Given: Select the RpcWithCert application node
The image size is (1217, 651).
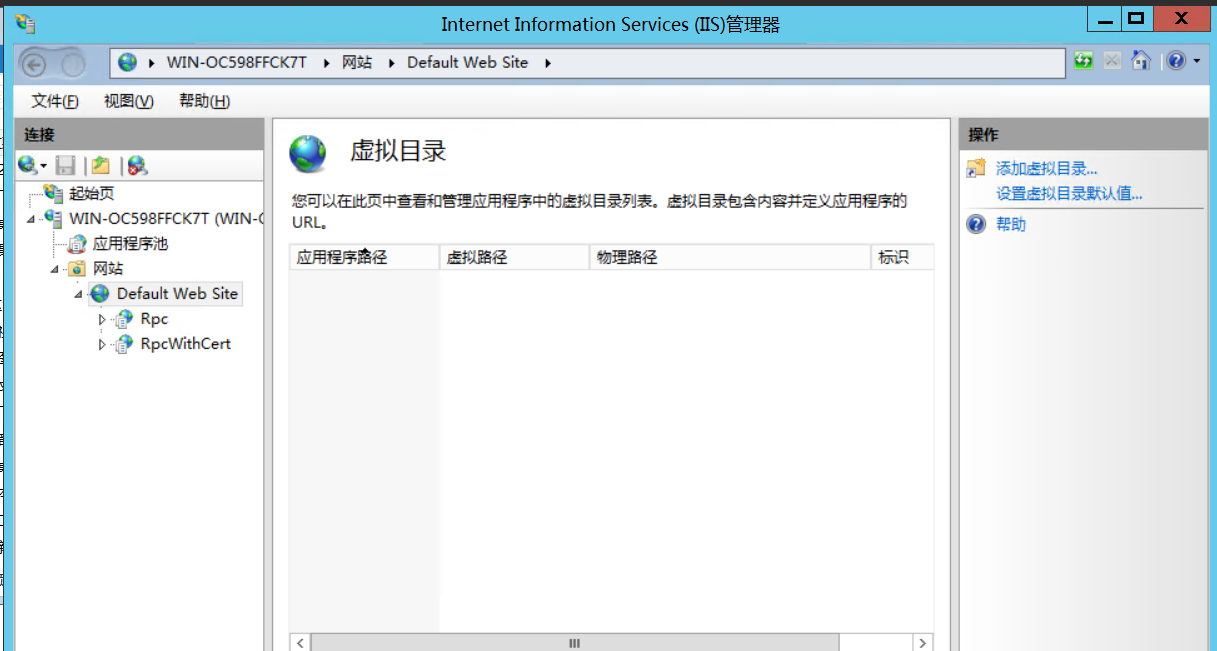Looking at the screenshot, I should coord(186,344).
